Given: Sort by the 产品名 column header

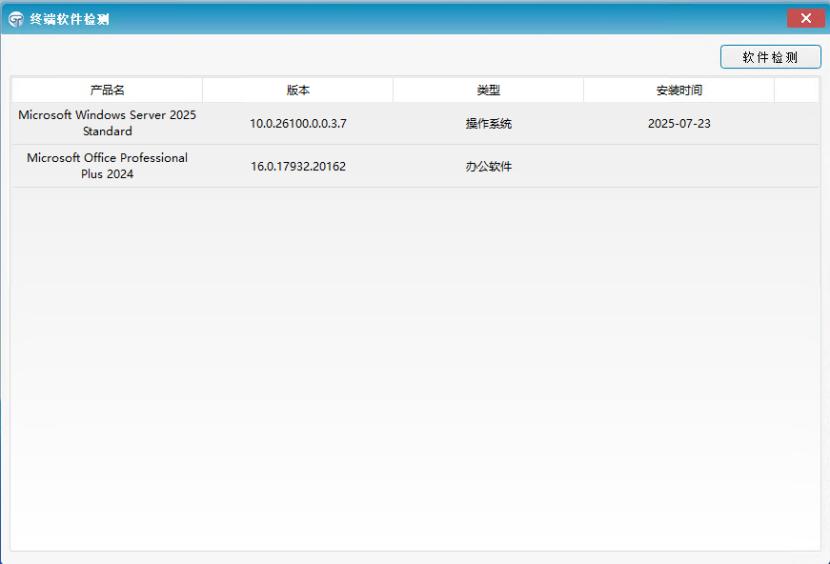Looking at the screenshot, I should click(x=107, y=90).
